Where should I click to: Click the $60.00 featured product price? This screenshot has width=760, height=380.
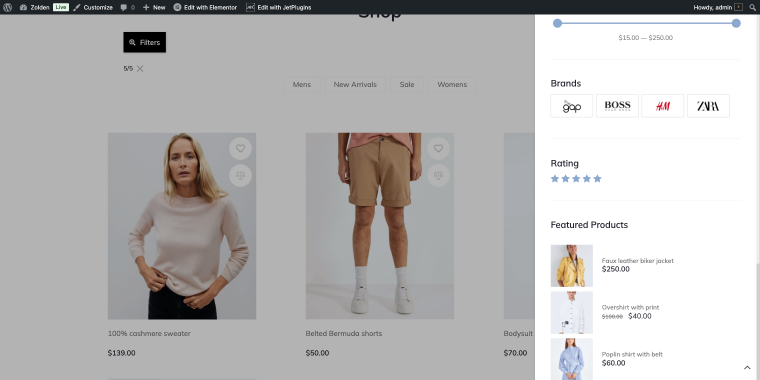click(x=613, y=363)
